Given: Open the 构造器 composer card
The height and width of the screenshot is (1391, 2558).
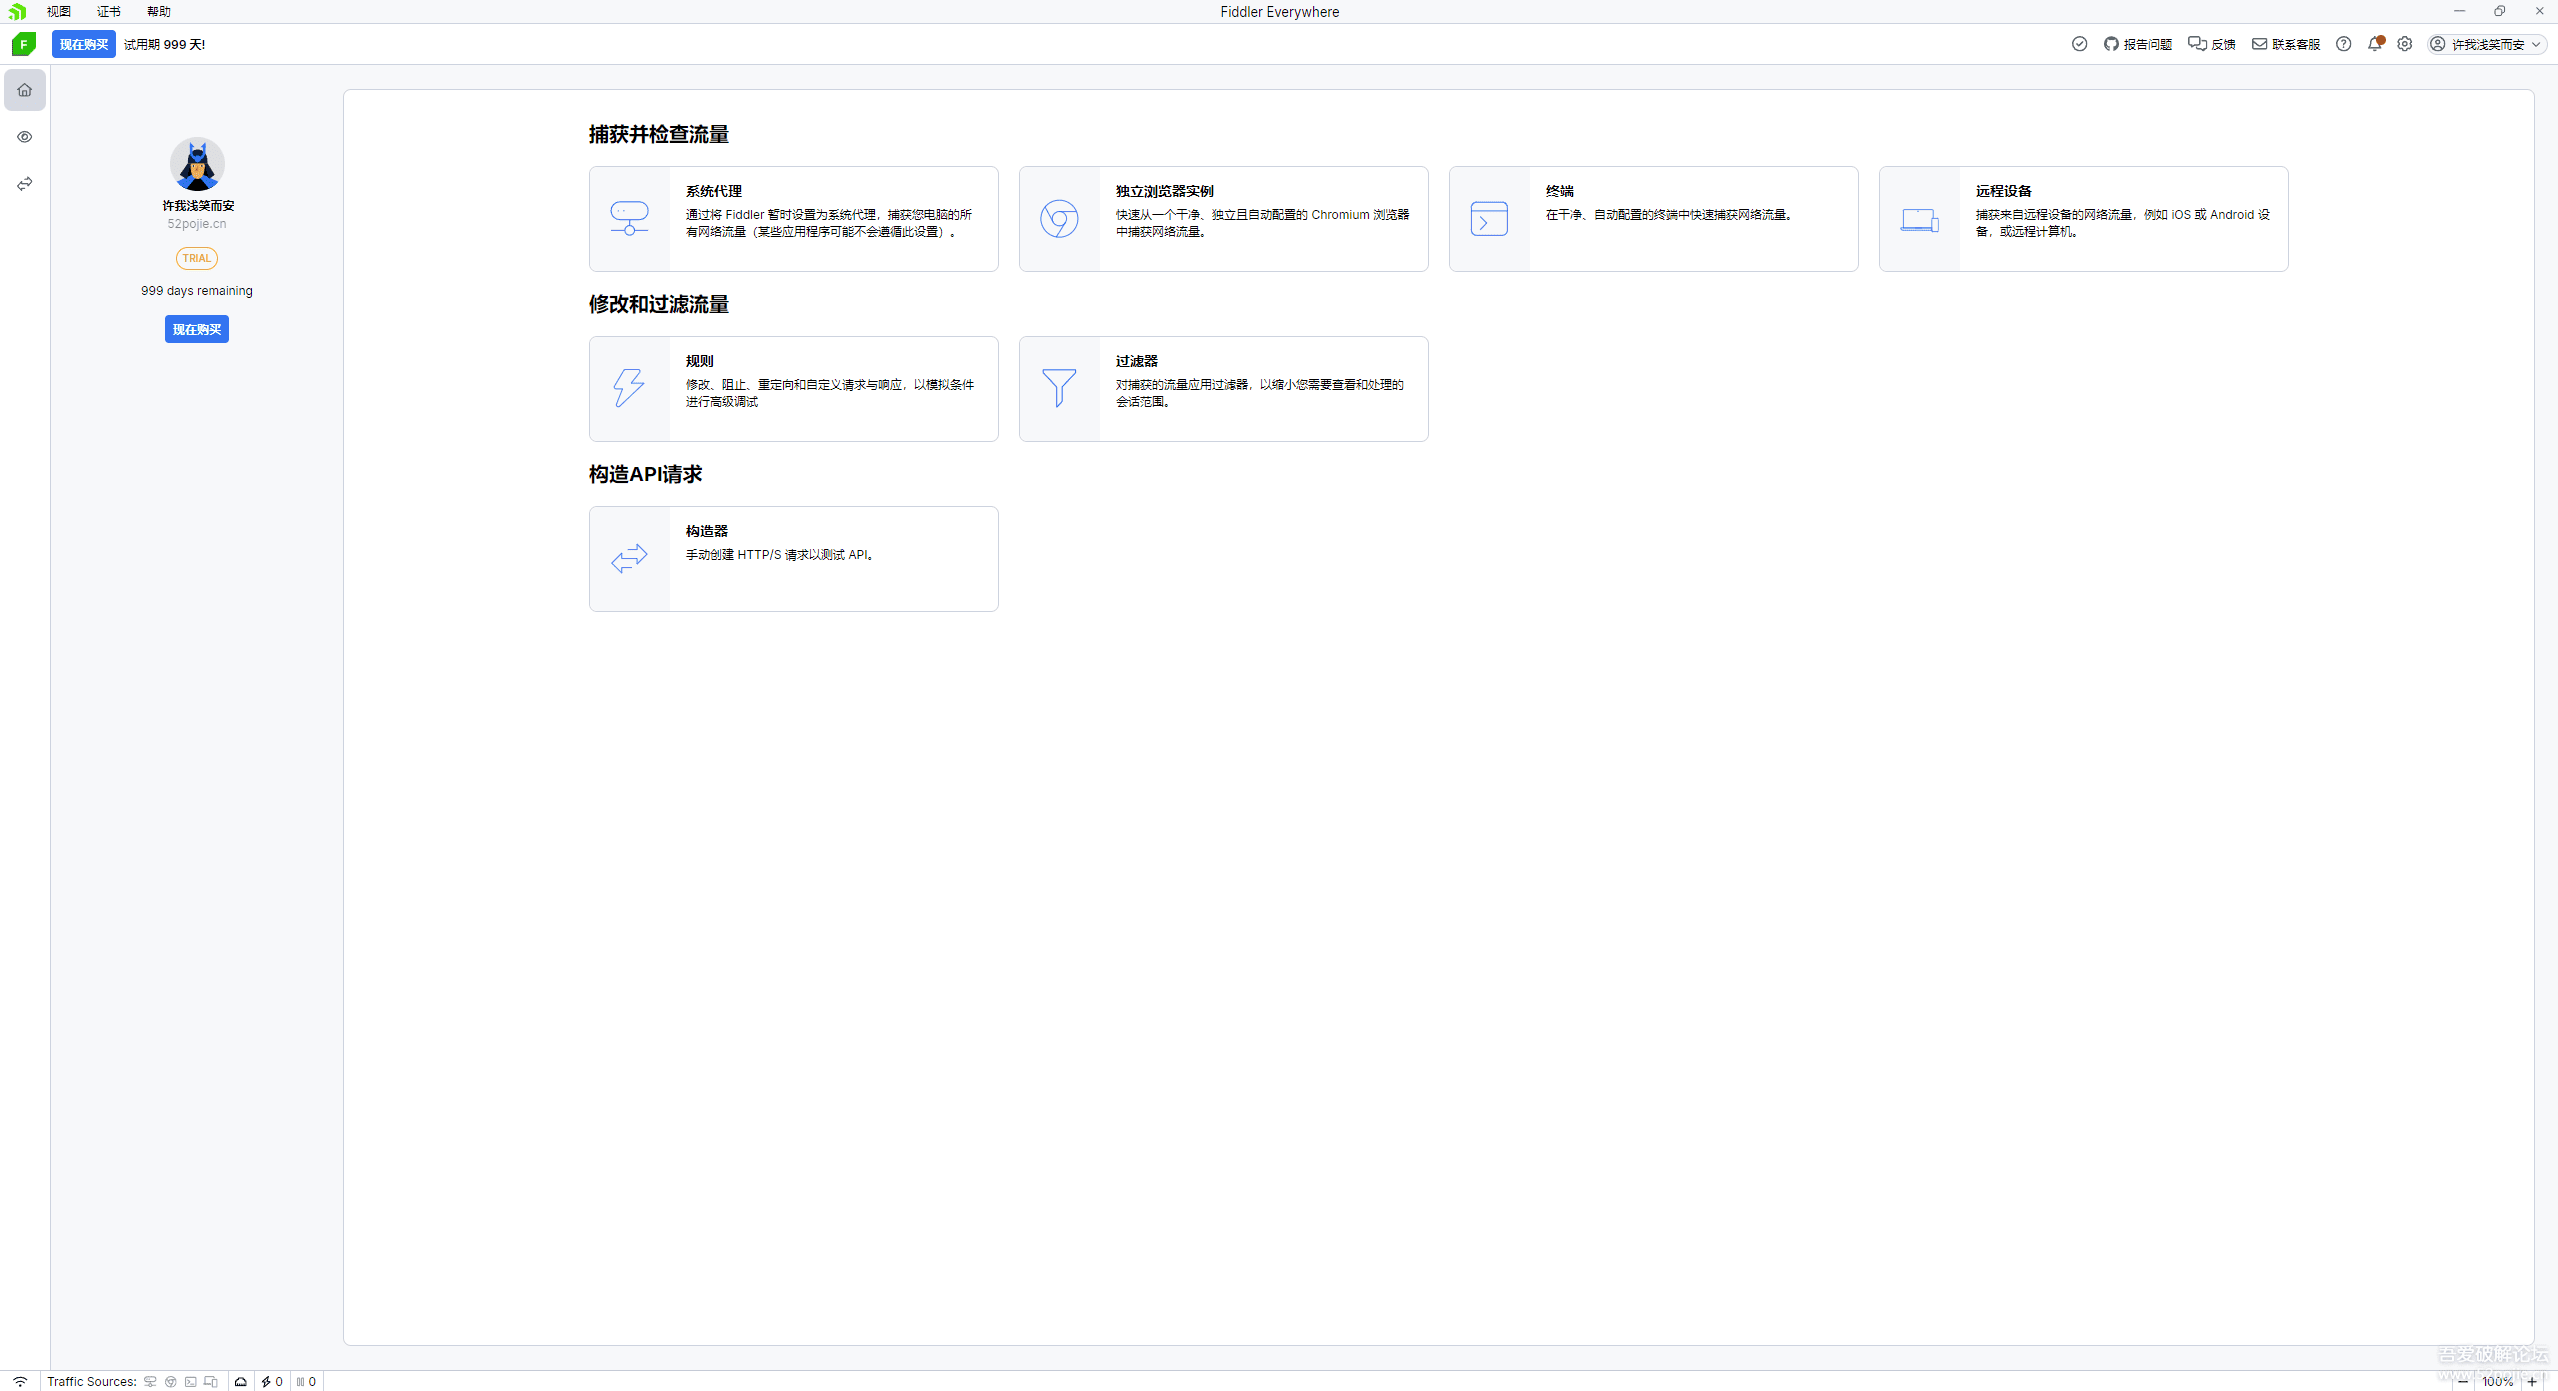Looking at the screenshot, I should 793,559.
